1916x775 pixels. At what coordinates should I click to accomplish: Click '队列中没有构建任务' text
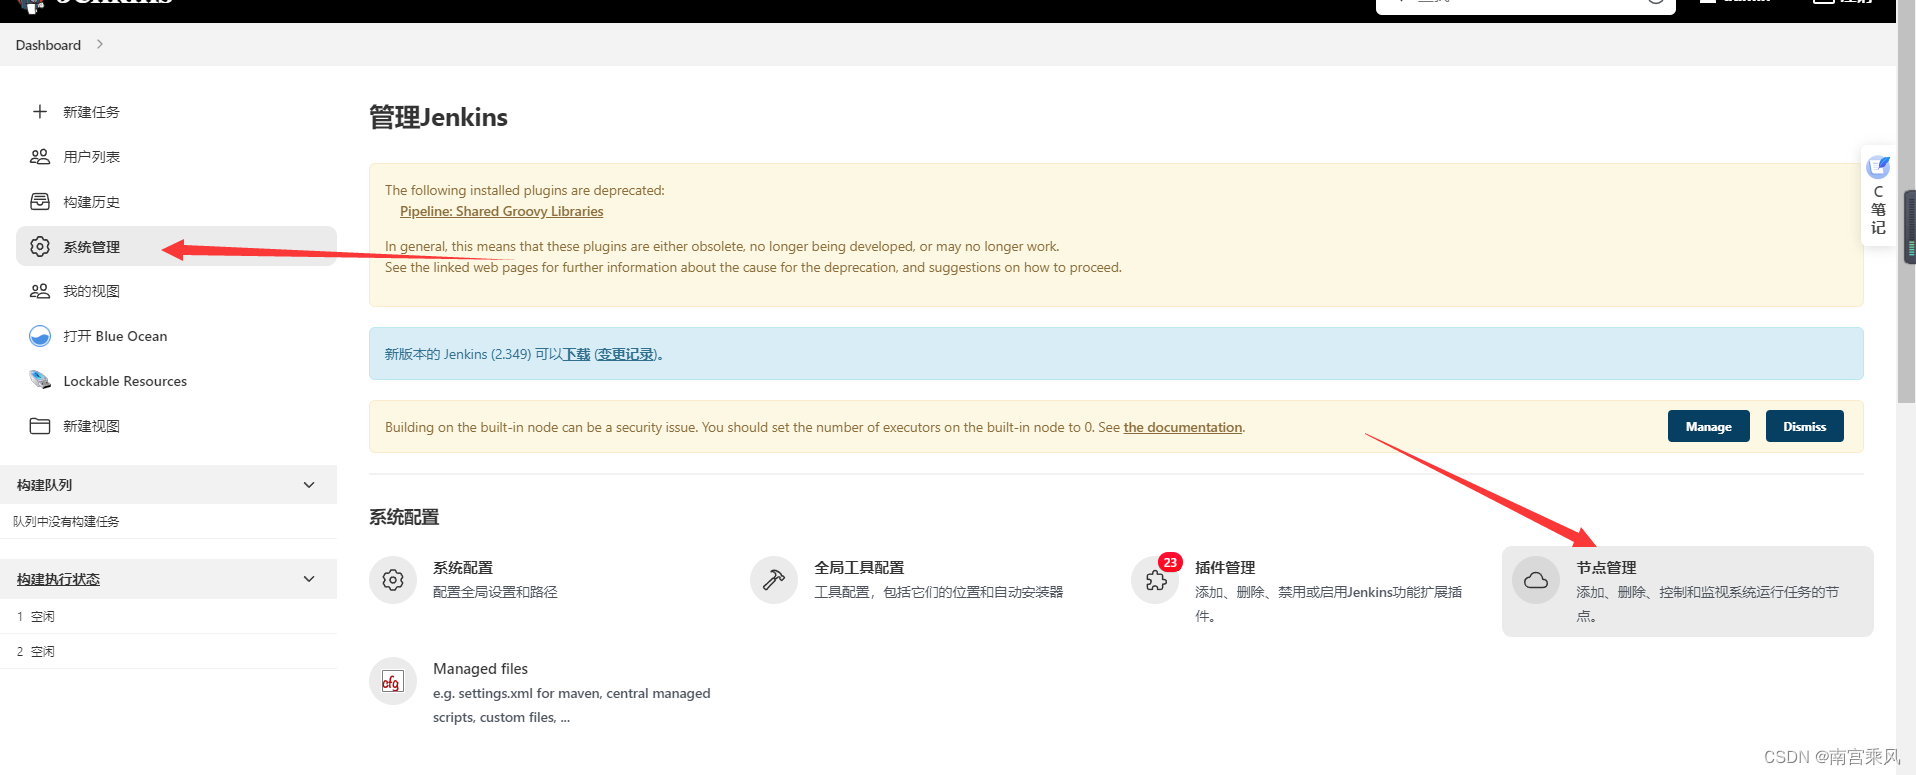pyautogui.click(x=66, y=521)
